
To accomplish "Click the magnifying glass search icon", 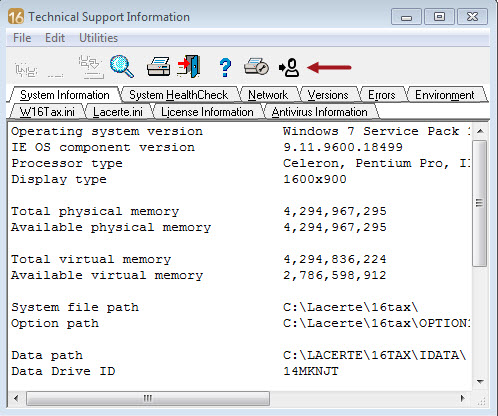I will [122, 67].
